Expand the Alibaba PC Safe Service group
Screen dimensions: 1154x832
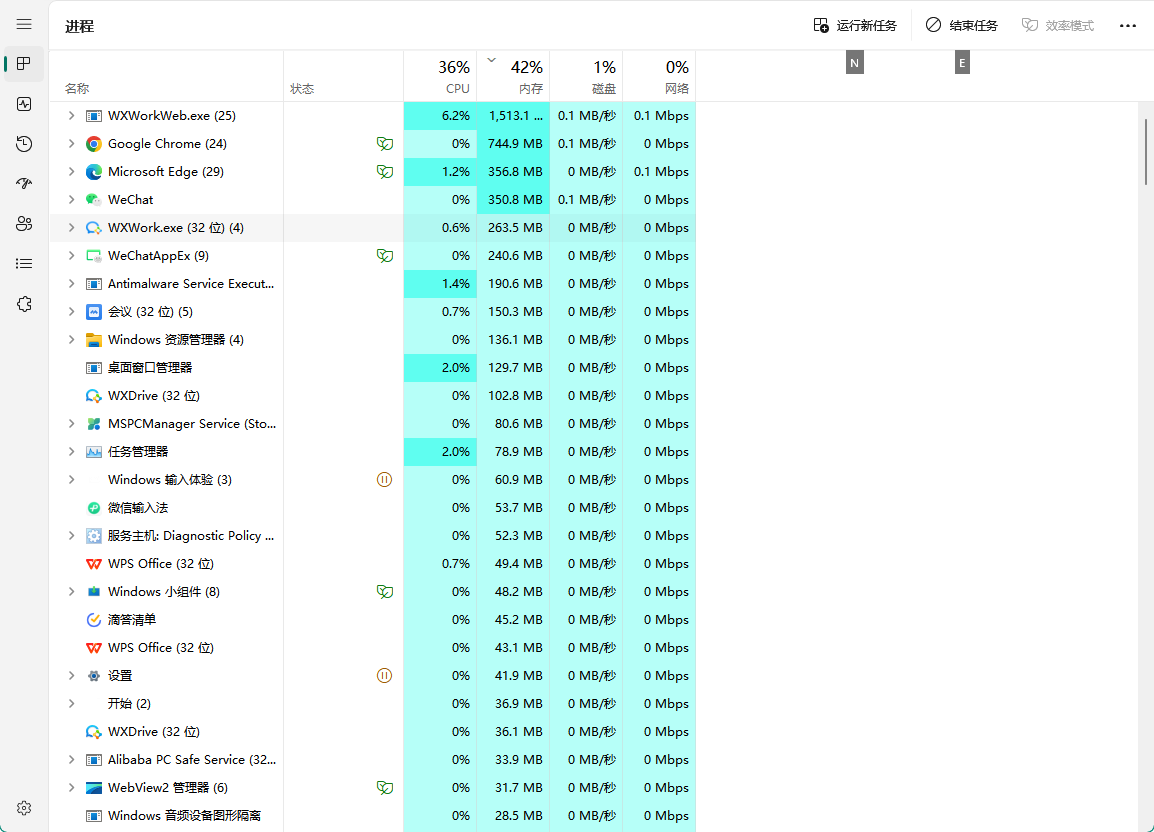71,759
